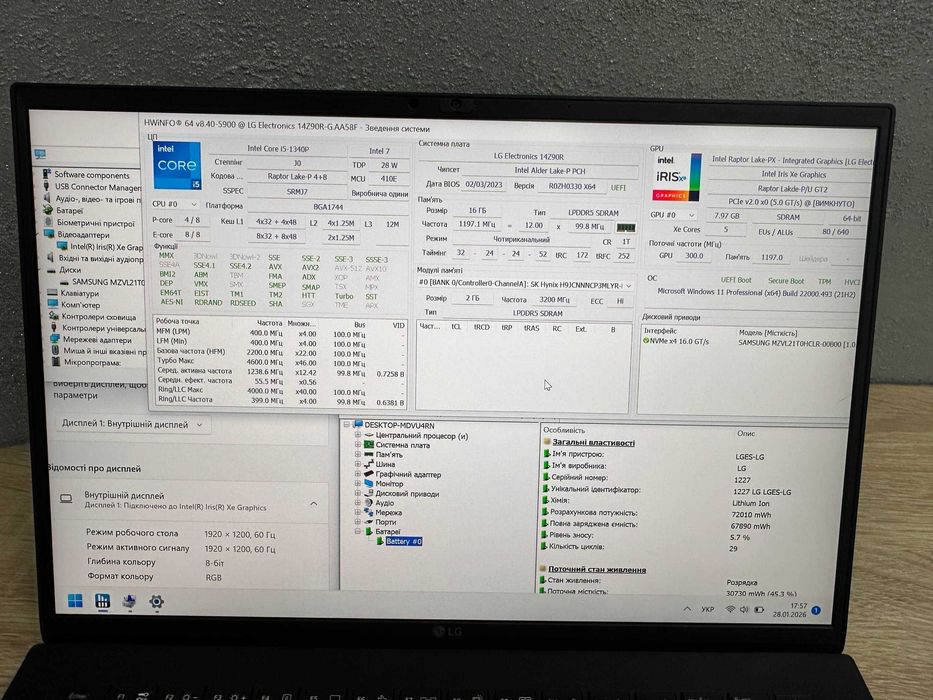Click the green status icon next to NVMe x4
Image resolution: width=933 pixels, height=700 pixels.
tap(646, 341)
